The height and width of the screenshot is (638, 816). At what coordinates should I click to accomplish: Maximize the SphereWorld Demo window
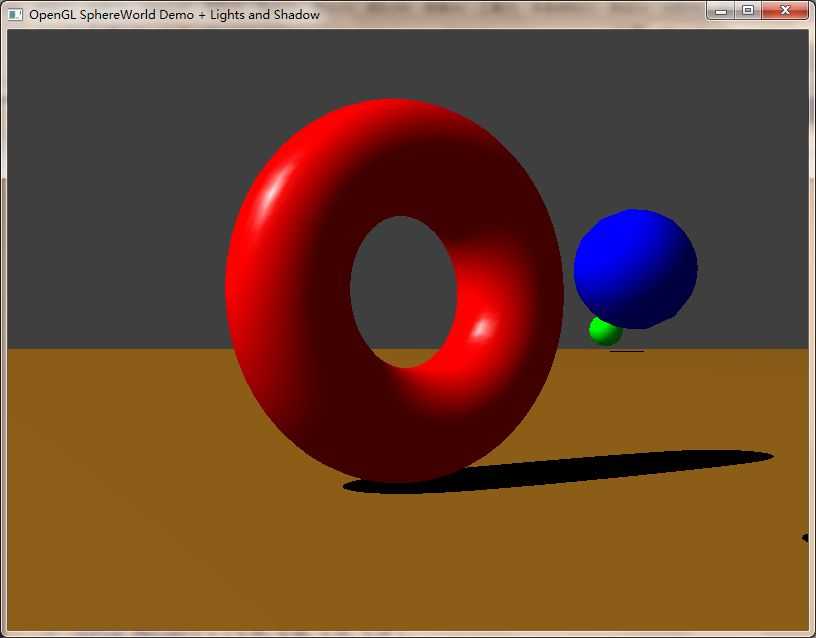[x=748, y=10]
